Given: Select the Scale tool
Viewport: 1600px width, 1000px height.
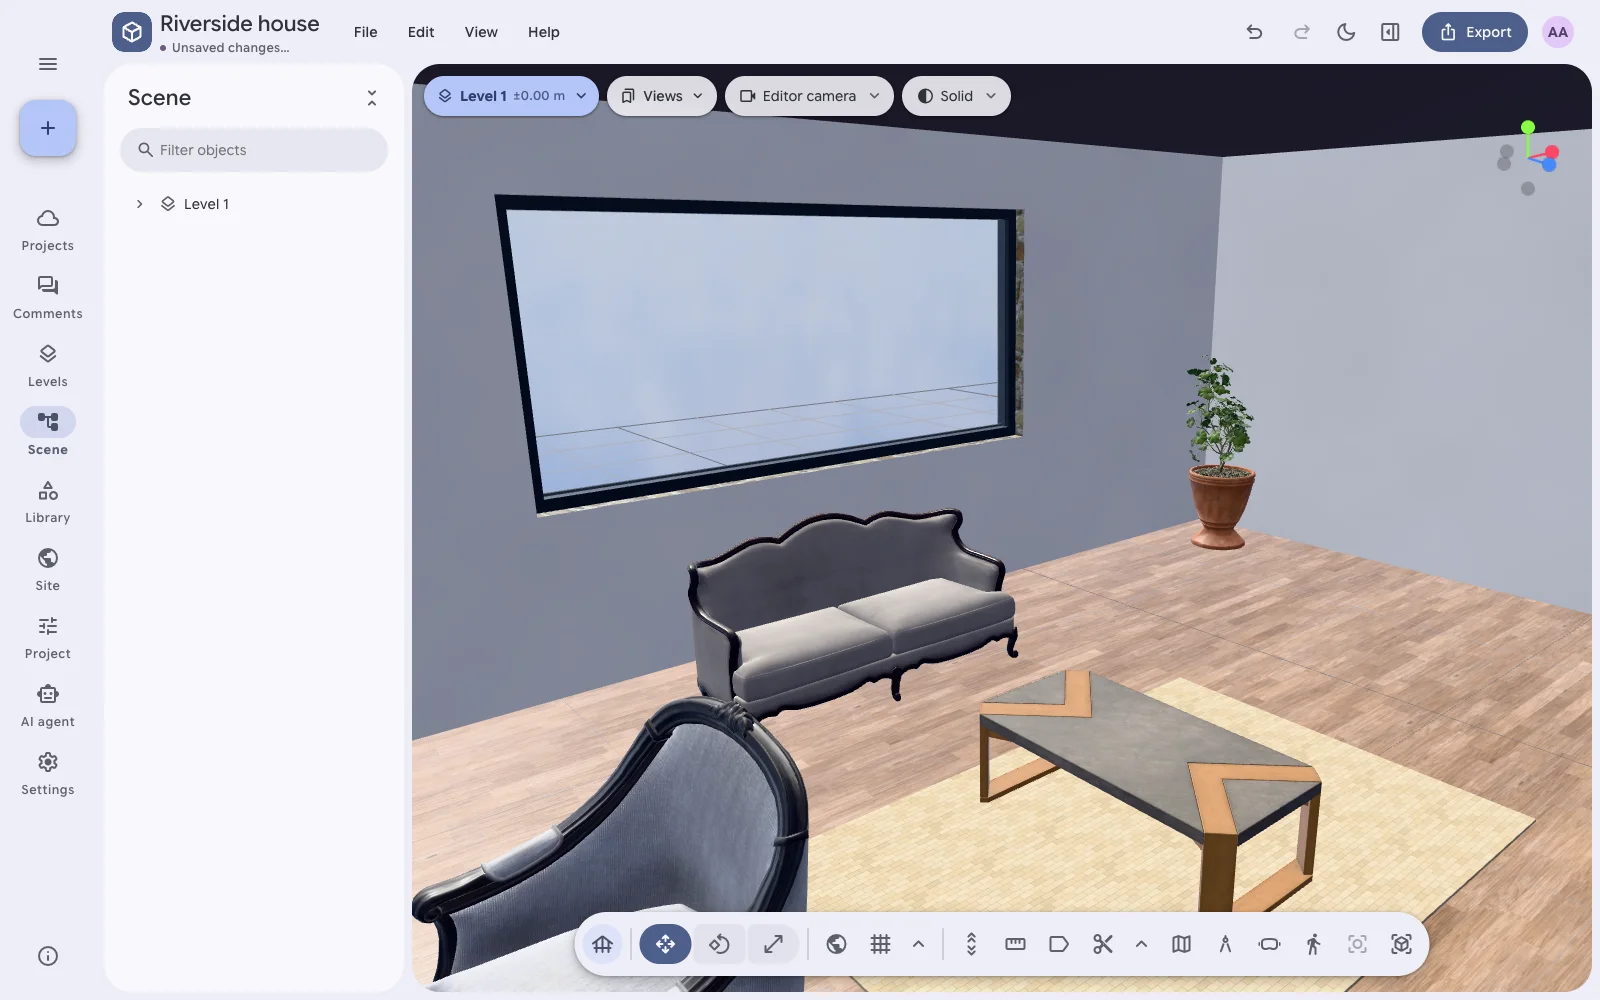Looking at the screenshot, I should pyautogui.click(x=773, y=944).
